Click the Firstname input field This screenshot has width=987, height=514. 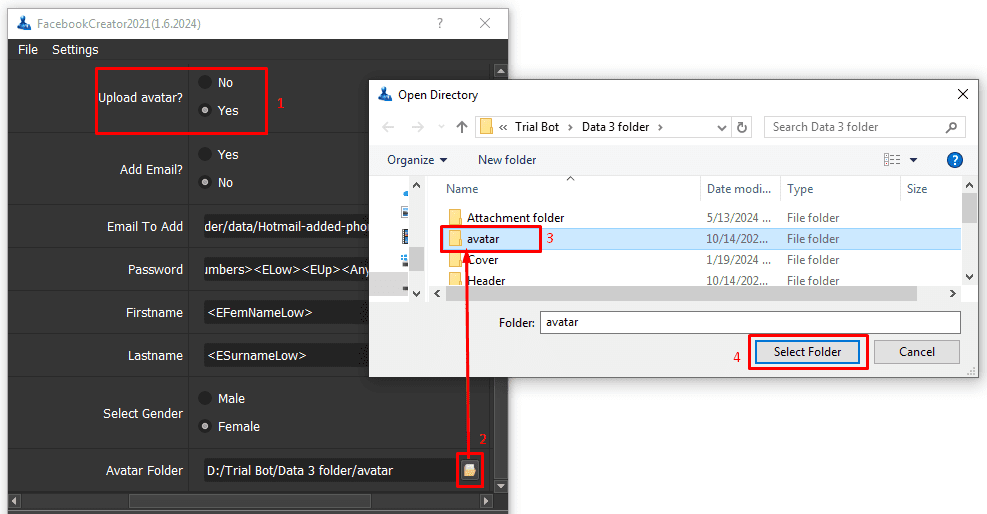coord(286,312)
